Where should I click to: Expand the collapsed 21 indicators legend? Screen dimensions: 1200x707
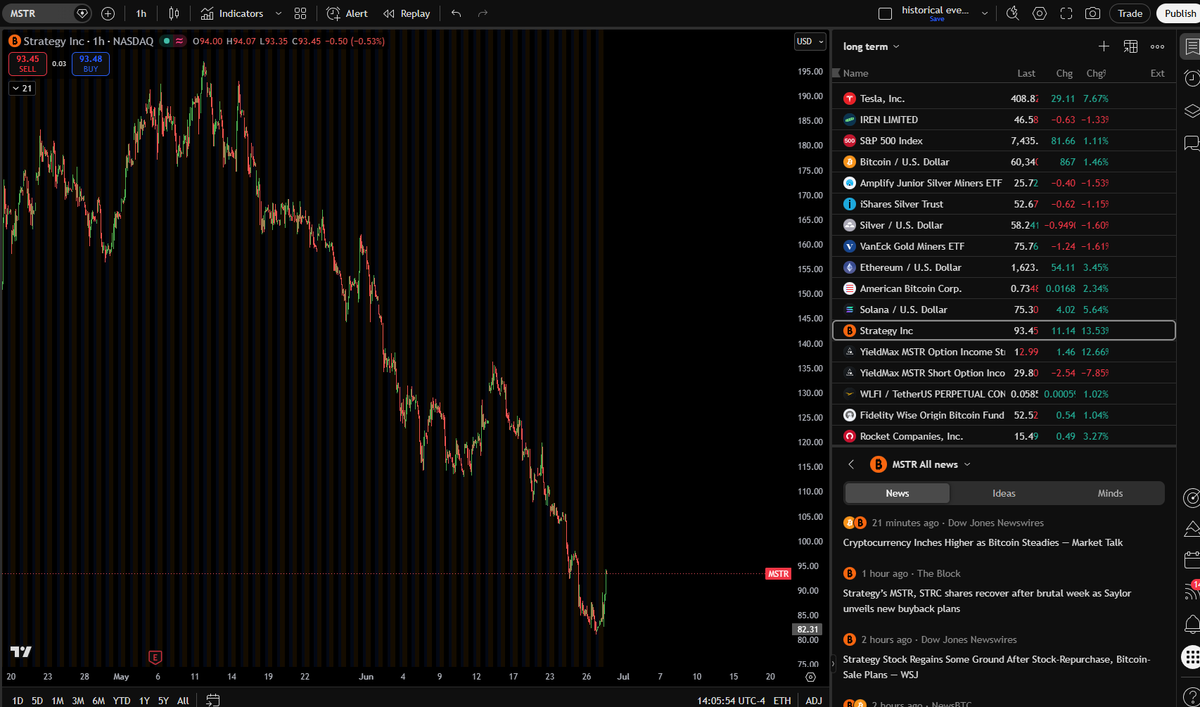(20, 88)
